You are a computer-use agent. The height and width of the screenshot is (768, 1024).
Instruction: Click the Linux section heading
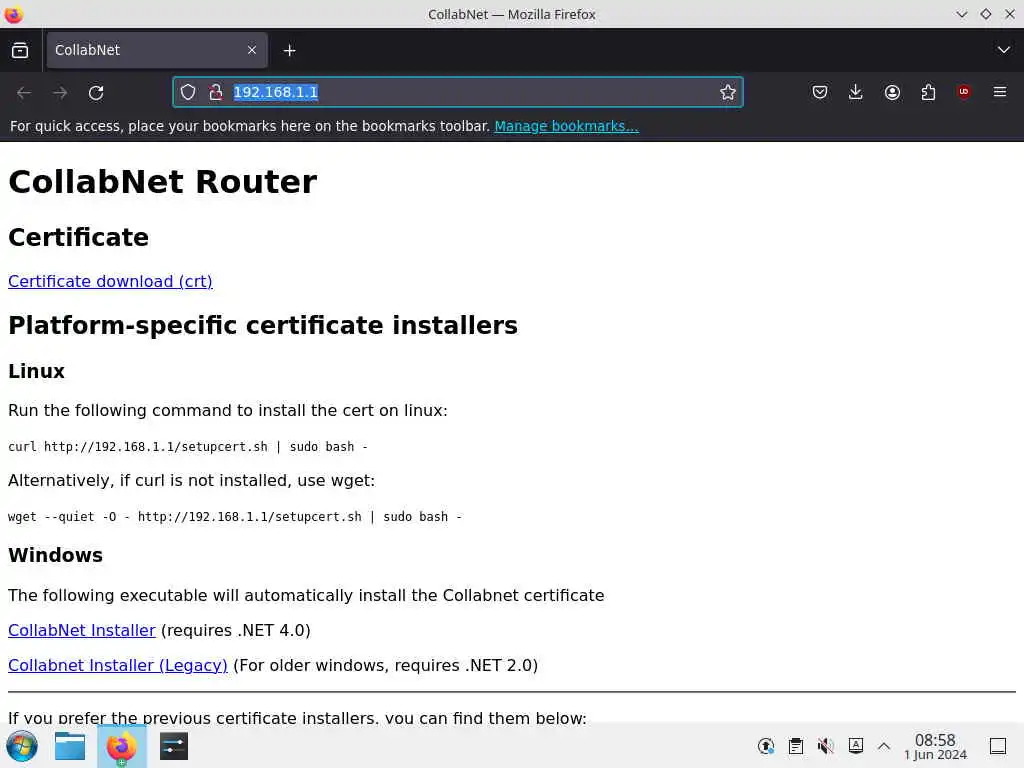point(37,371)
